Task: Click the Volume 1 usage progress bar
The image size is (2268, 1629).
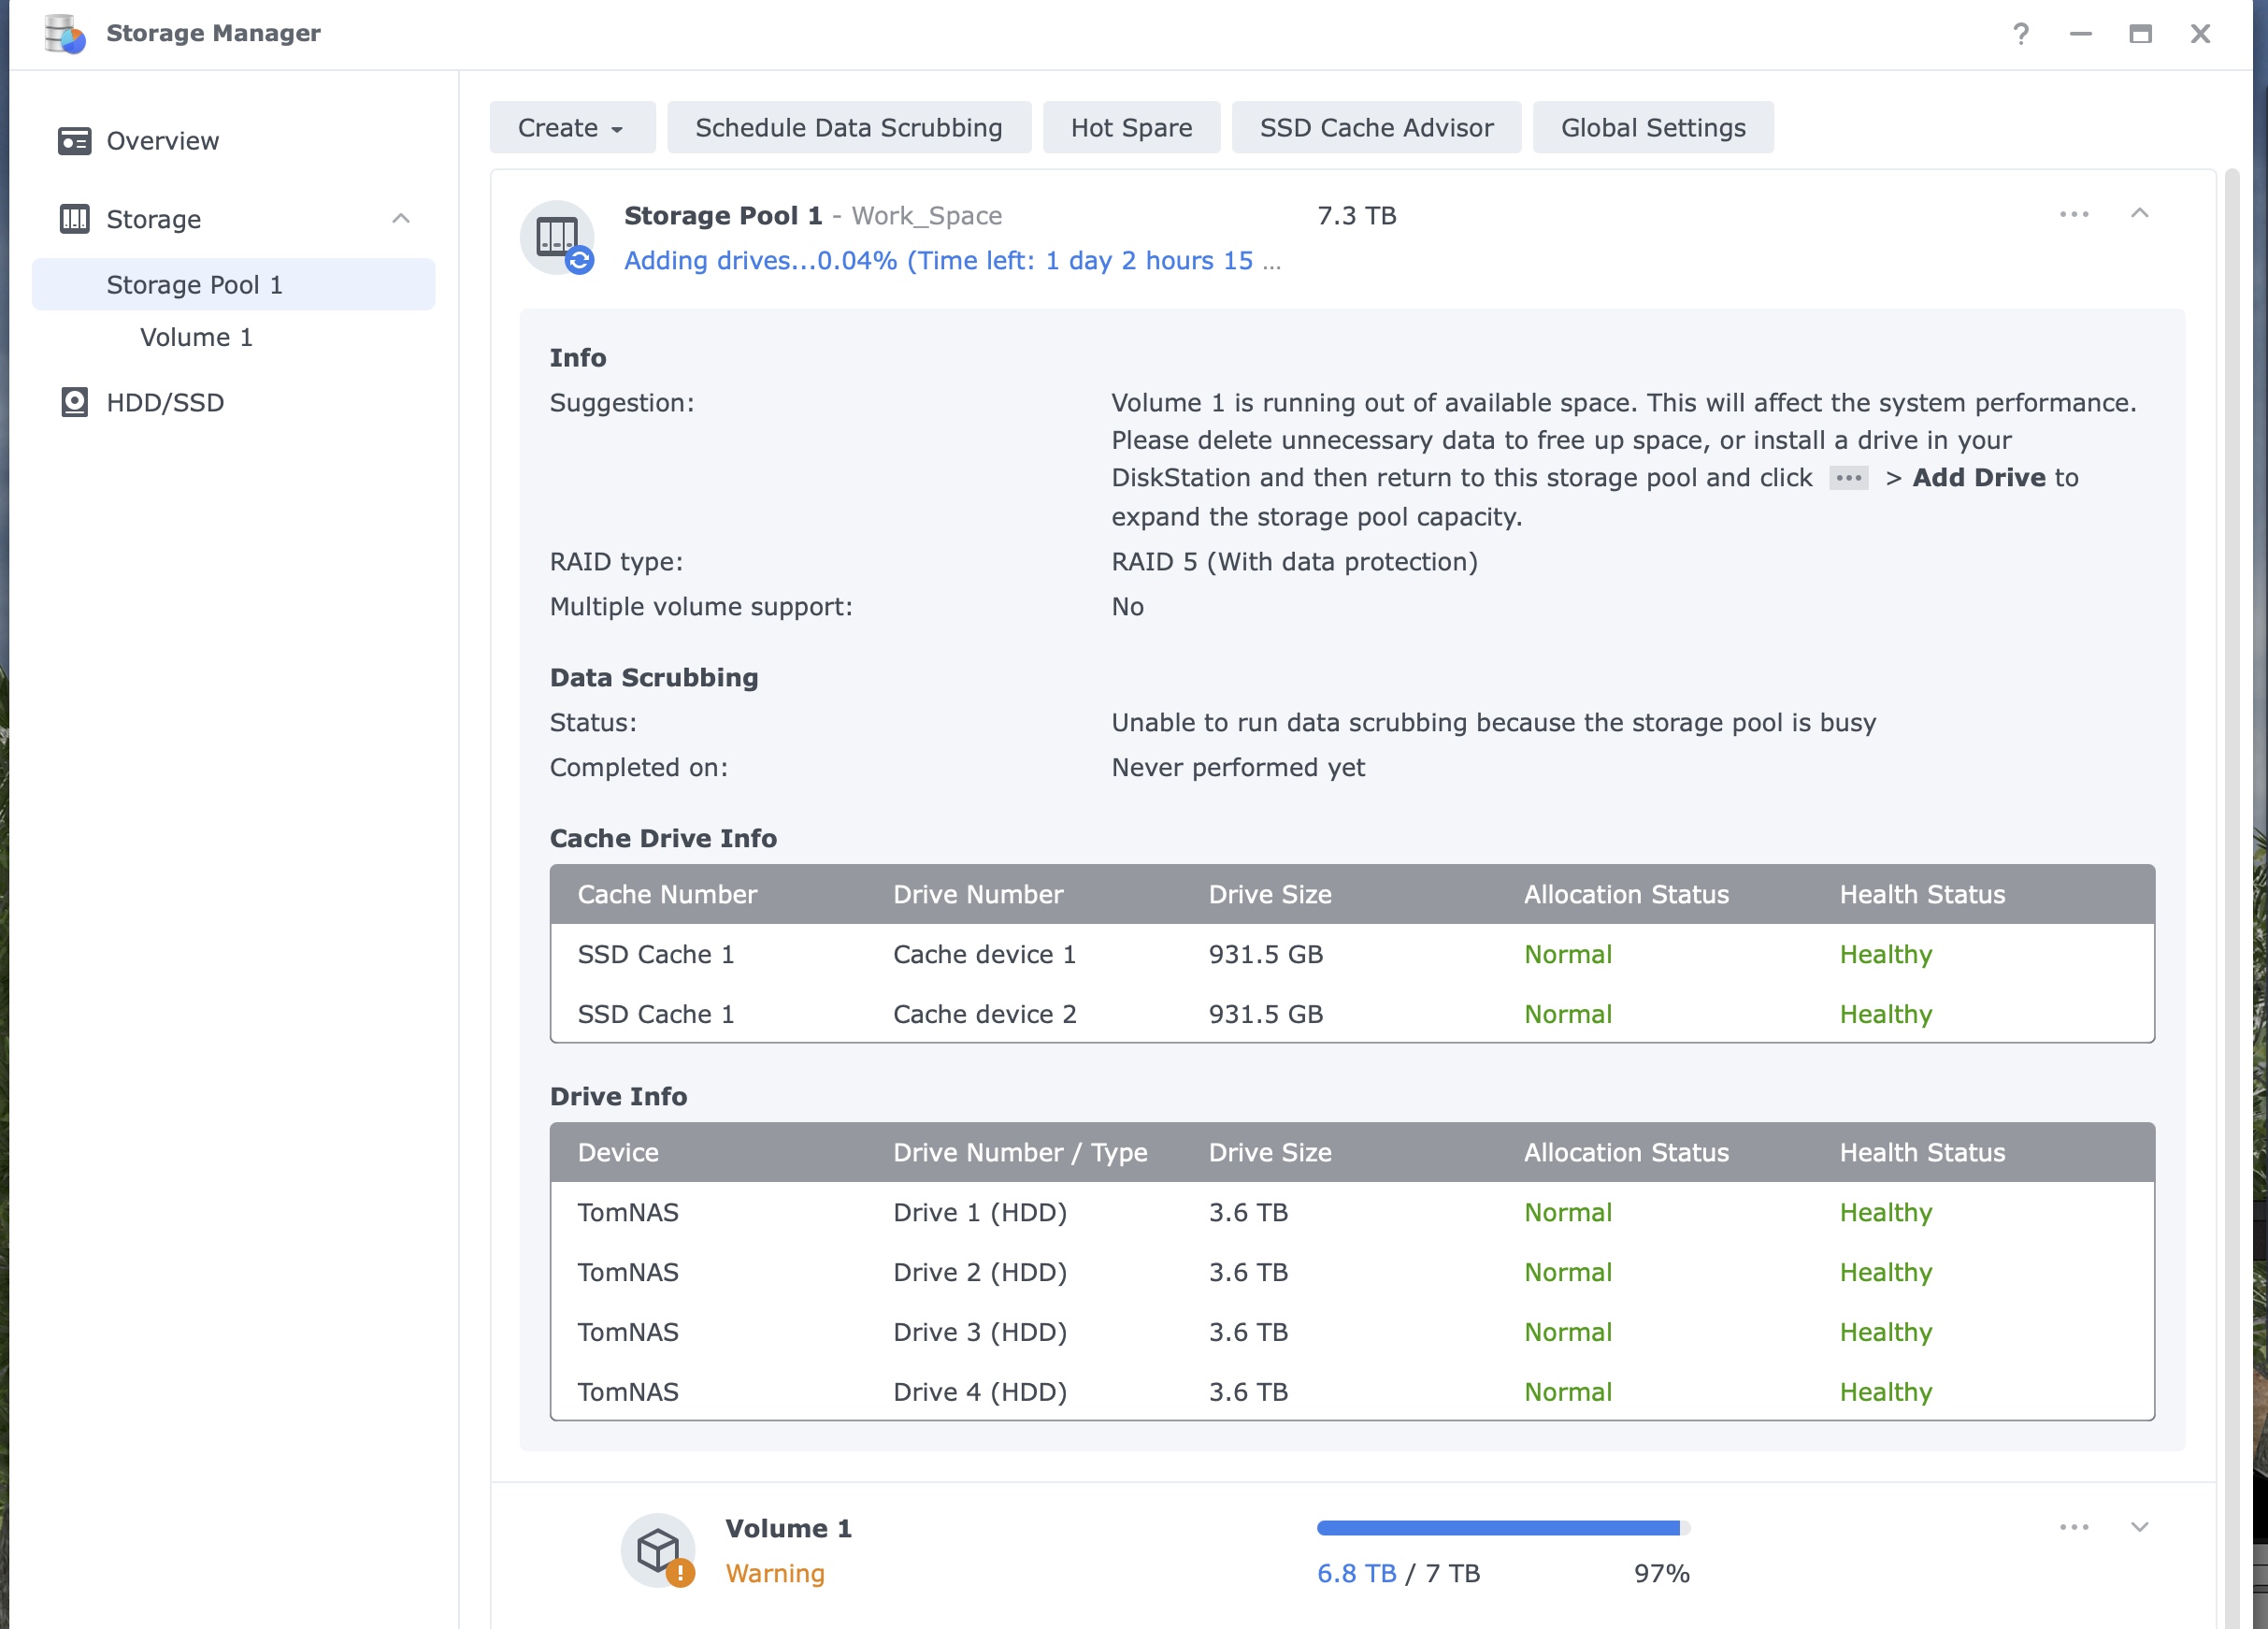Action: tap(1502, 1528)
